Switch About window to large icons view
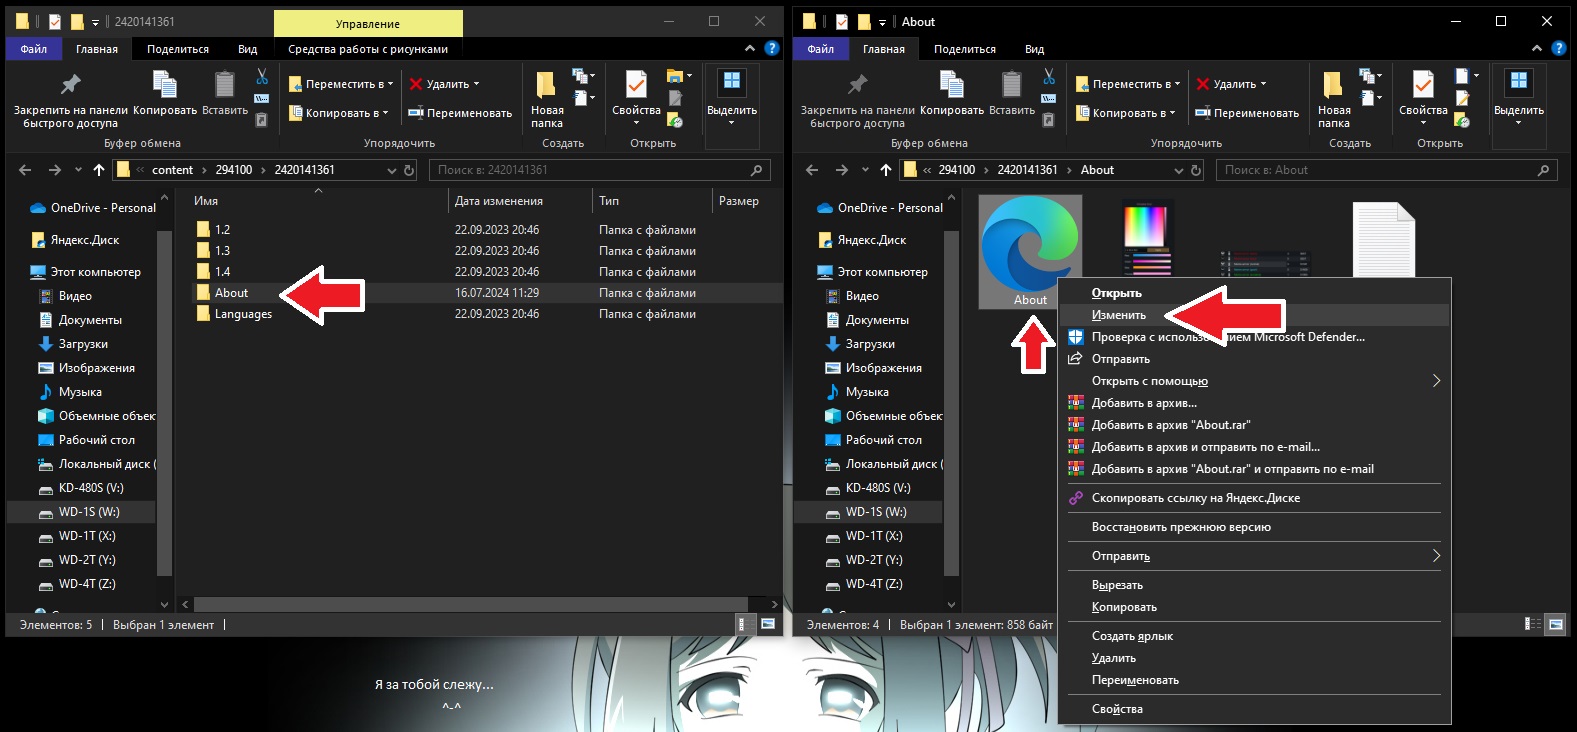Image resolution: width=1577 pixels, height=732 pixels. pos(1555,624)
